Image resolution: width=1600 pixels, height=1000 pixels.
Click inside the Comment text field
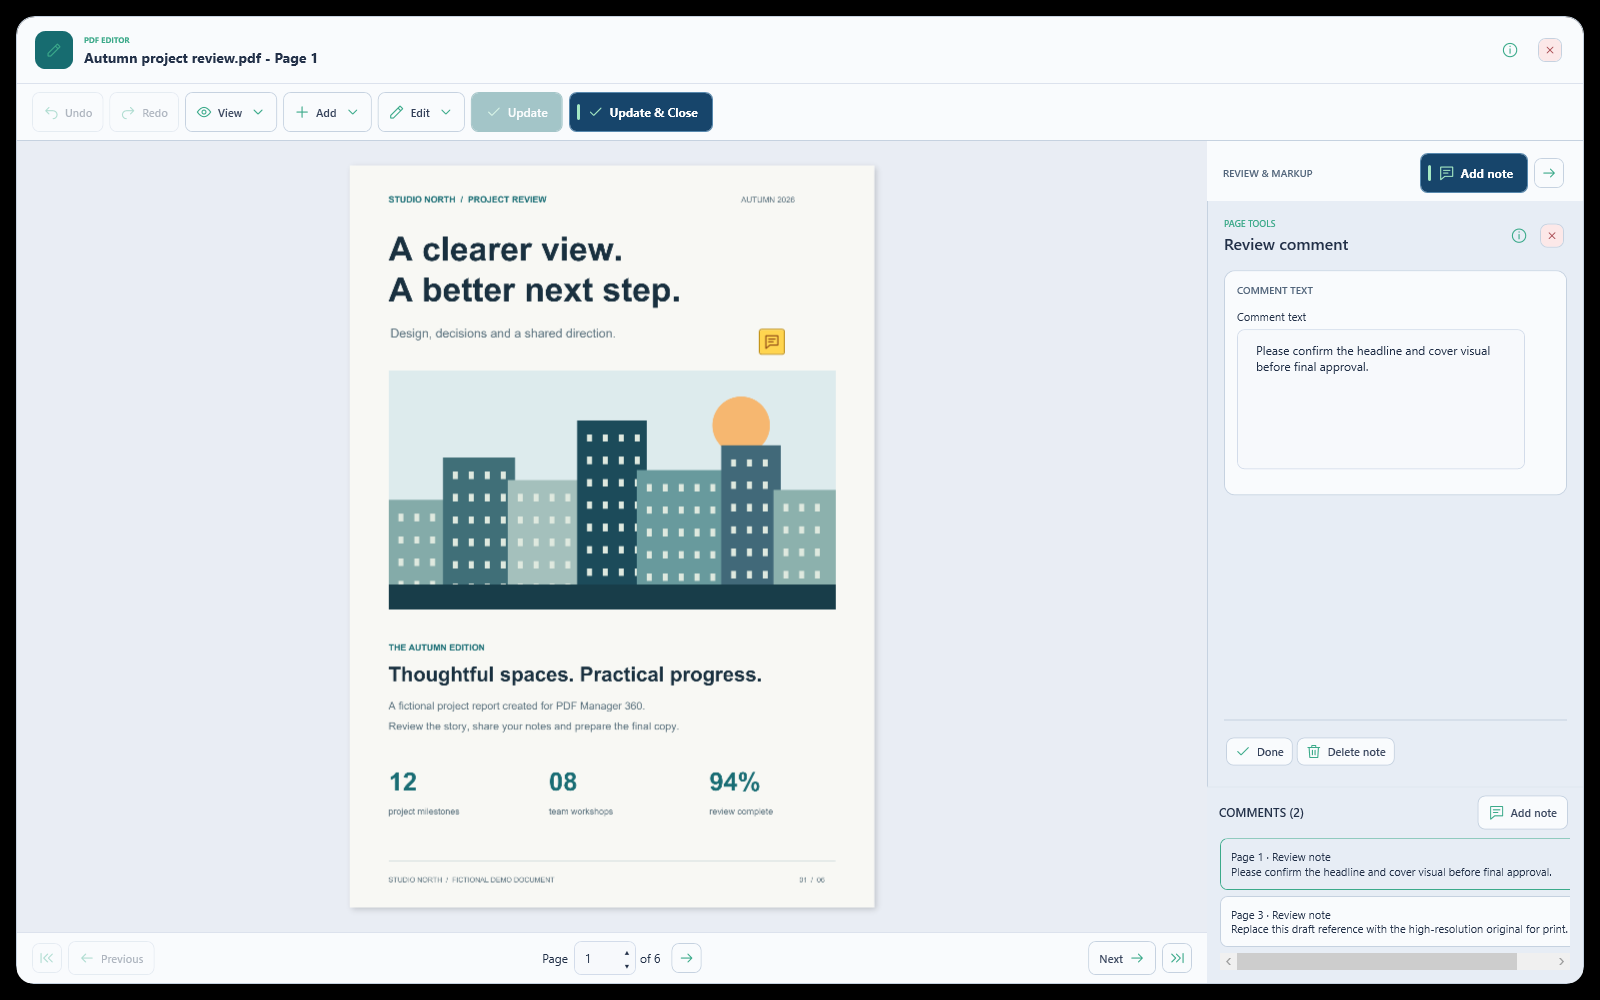point(1381,399)
